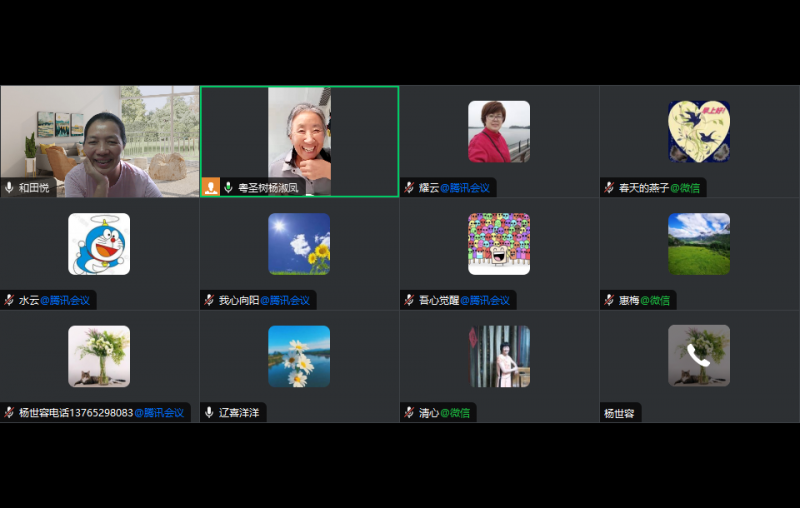Image resolution: width=800 pixels, height=508 pixels.
Task: Select the active speaker video of 粤圣树杨淑凤
Action: click(300, 135)
